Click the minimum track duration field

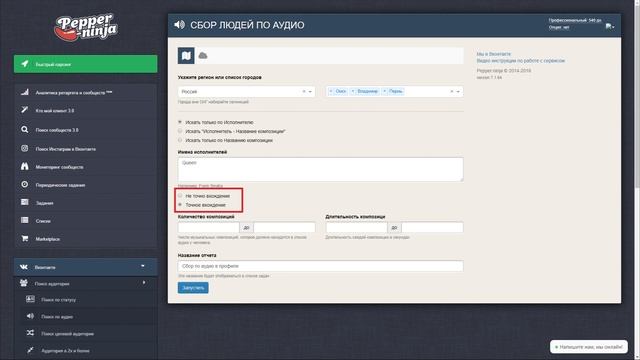(356, 227)
